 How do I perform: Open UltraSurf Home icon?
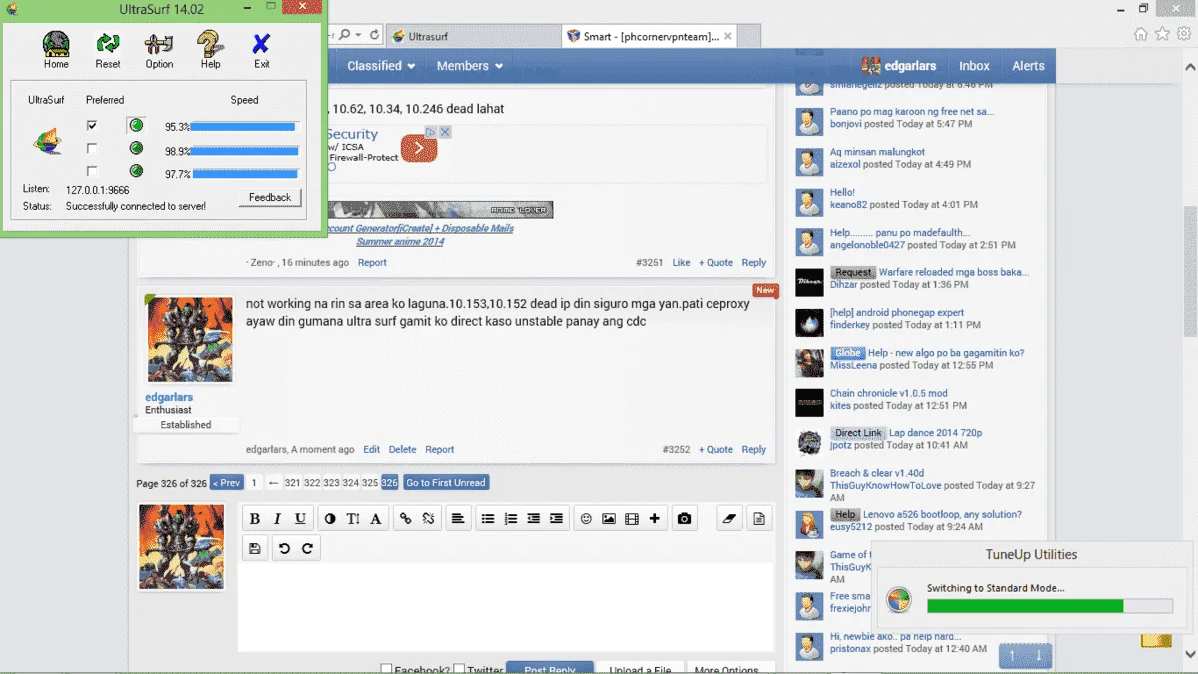[56, 50]
